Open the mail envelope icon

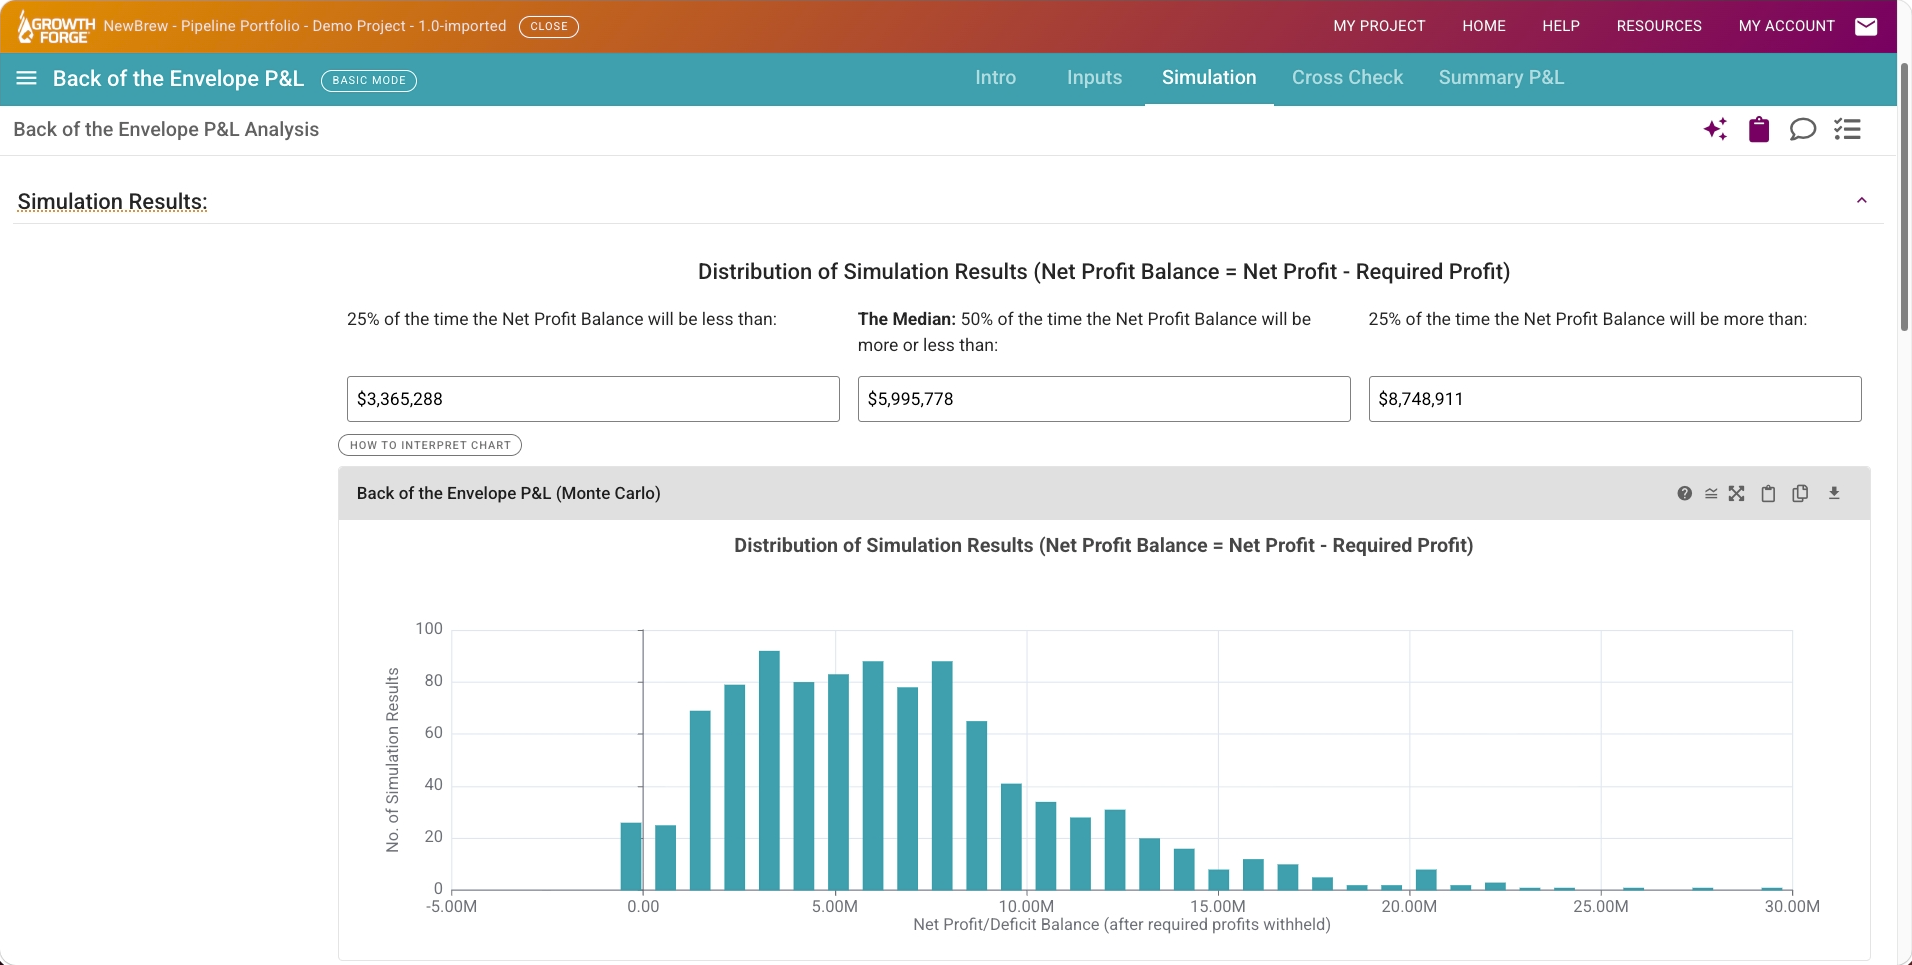(x=1866, y=26)
